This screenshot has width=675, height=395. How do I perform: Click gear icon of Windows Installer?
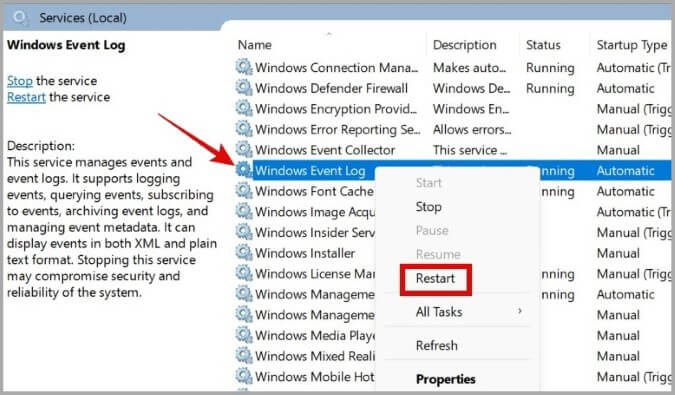click(244, 253)
